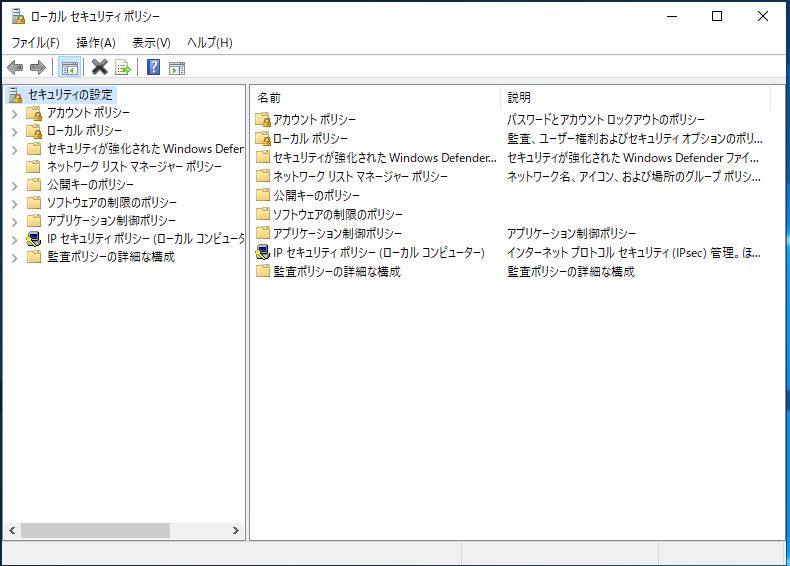Open the ヘルプ(H) menu
Viewport: 790px width, 566px height.
click(x=209, y=42)
